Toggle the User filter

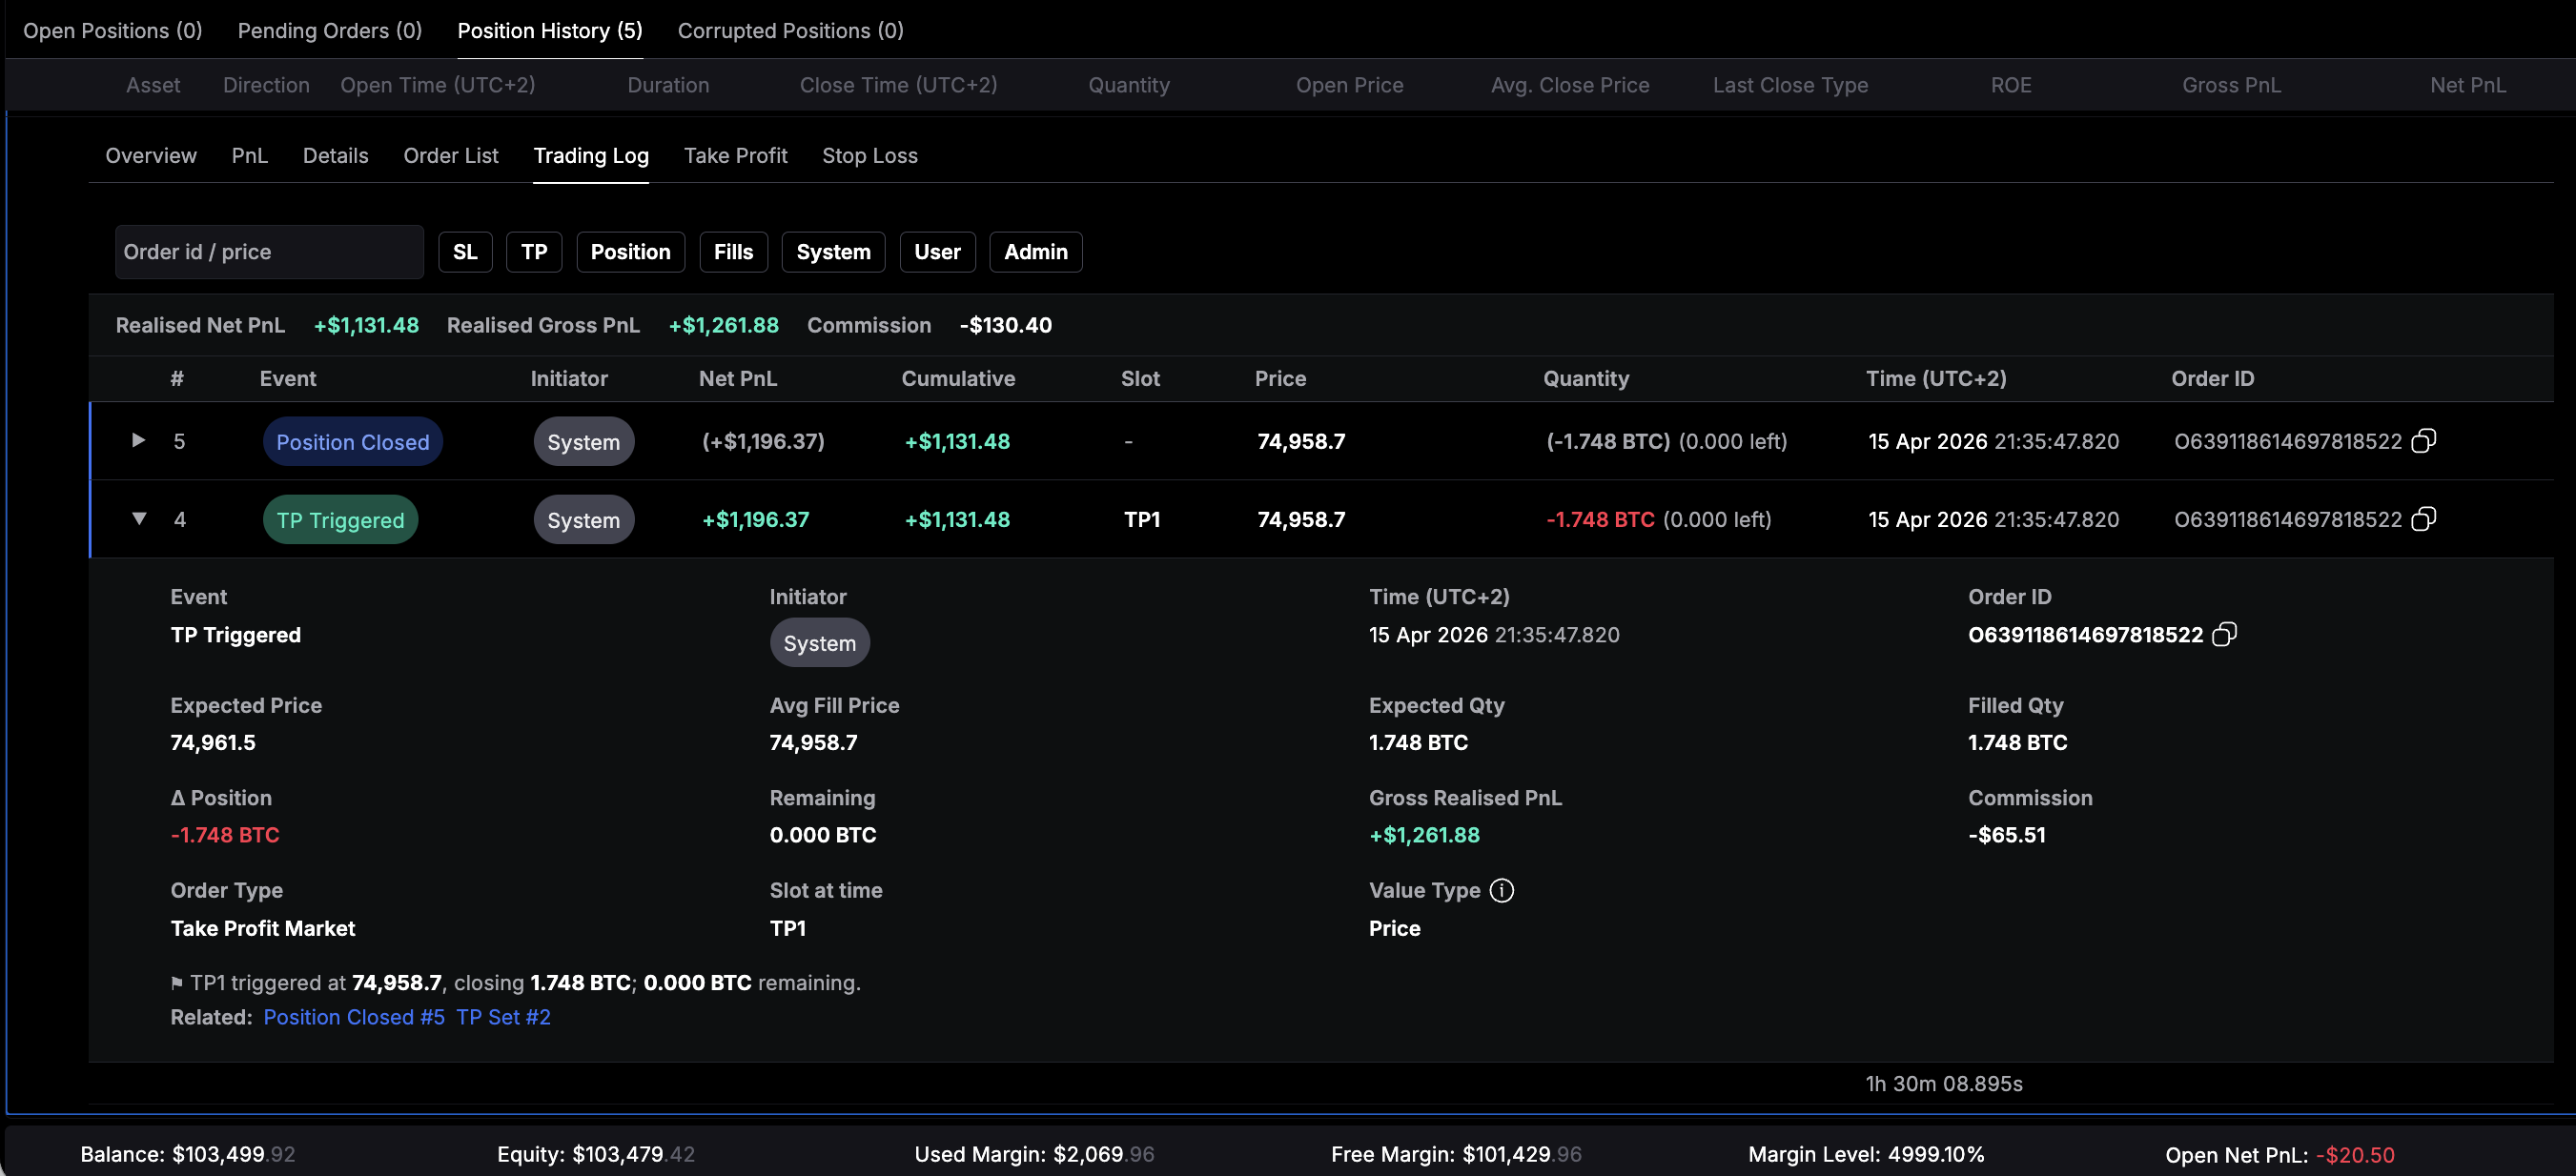tap(937, 252)
